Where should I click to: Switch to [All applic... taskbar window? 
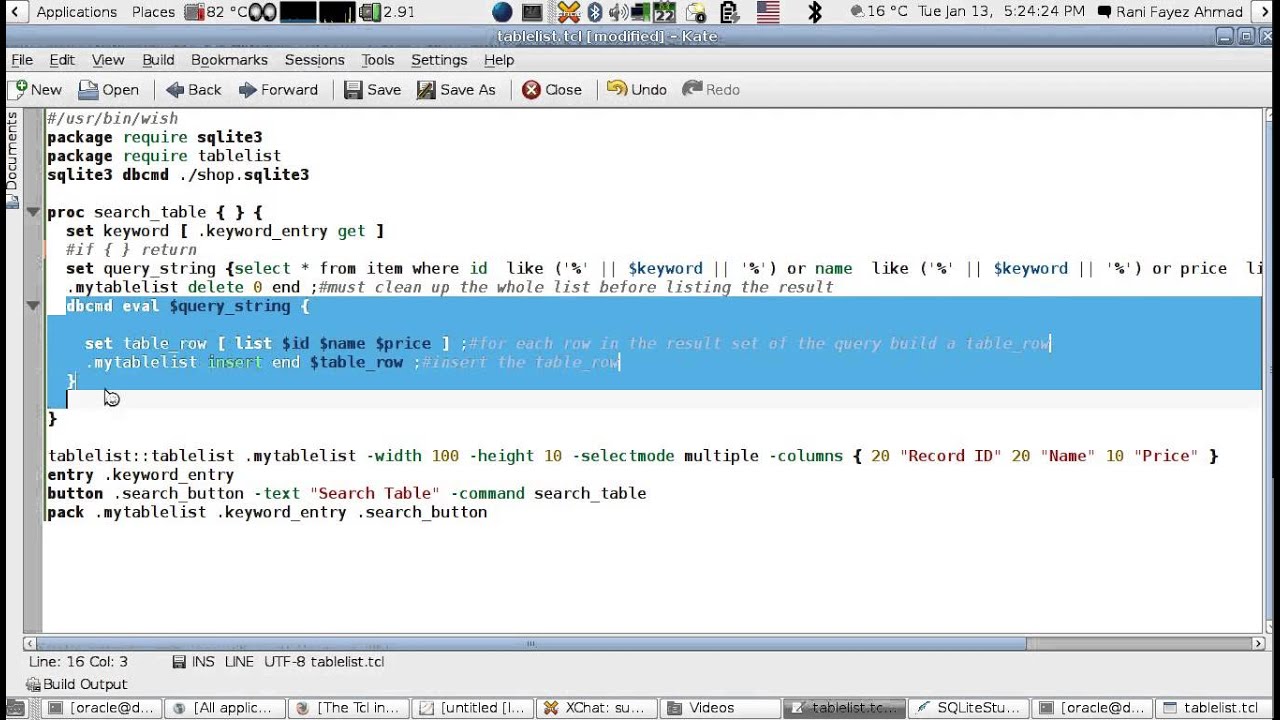(224, 708)
